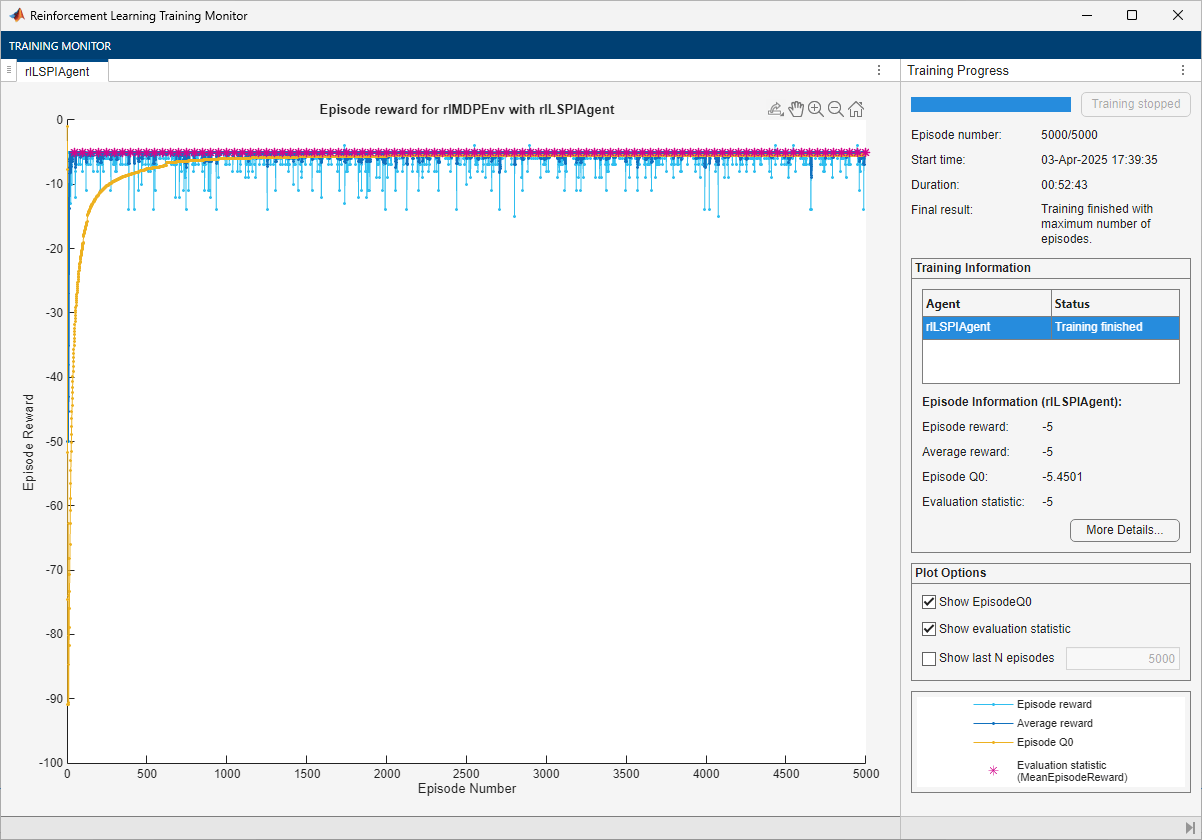Screen dimensions: 1202x840
Task: Uncheck Show EpisodeQ0 checkbox
Action: pos(929,602)
